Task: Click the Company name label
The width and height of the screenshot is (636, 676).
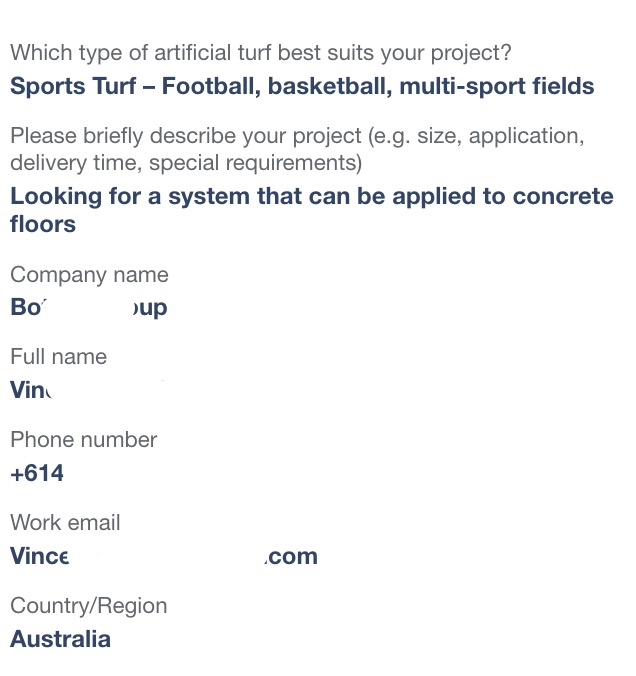Action: [89, 275]
